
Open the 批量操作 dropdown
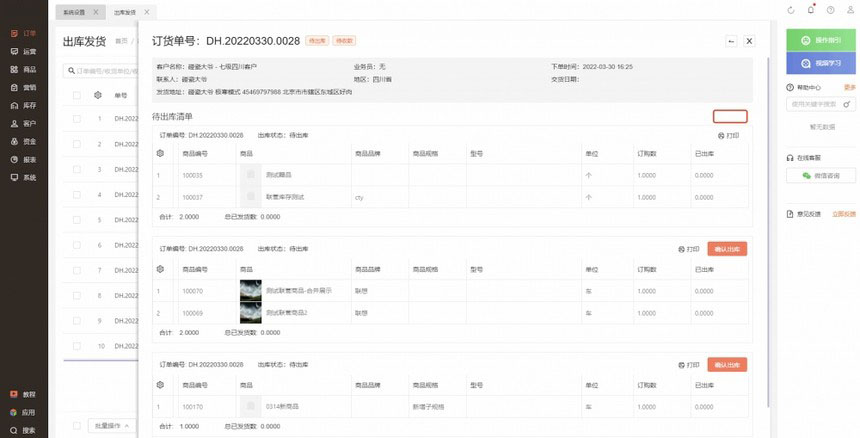click(110, 425)
